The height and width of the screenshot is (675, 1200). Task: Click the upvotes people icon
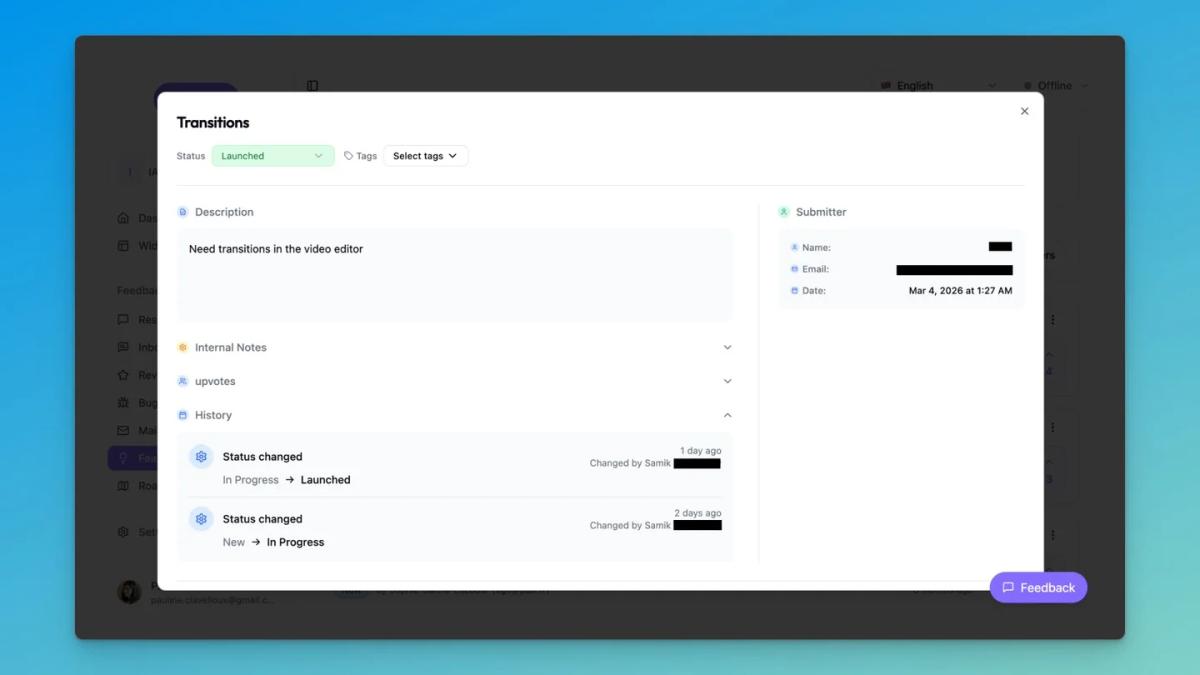[x=183, y=381]
